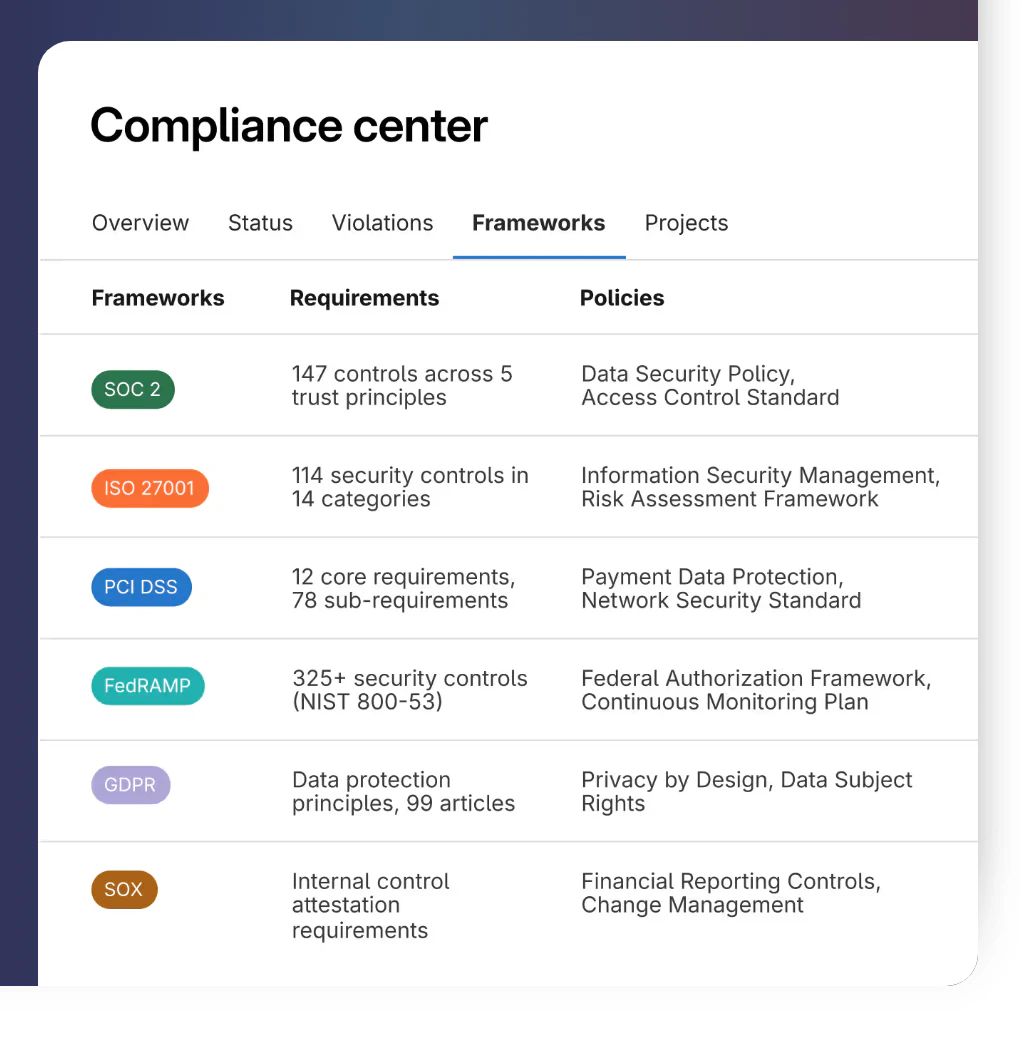Viewport: 1036px width, 1060px height.
Task: Open SOC 2 Data Security Policy text
Action: pyautogui.click(x=687, y=374)
